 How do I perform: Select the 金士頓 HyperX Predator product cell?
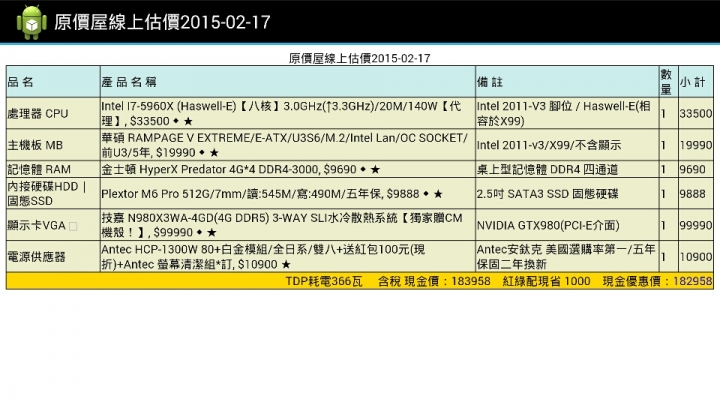(x=288, y=169)
